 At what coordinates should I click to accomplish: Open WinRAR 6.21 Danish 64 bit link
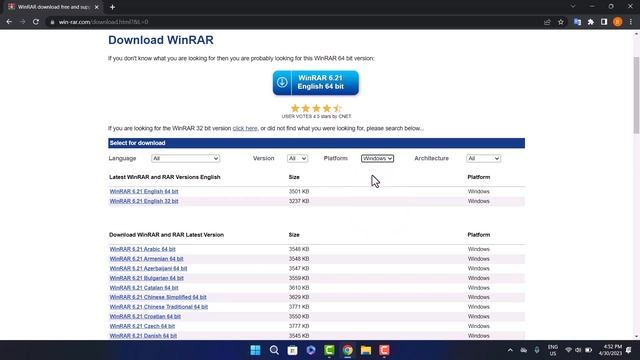[x=143, y=336]
